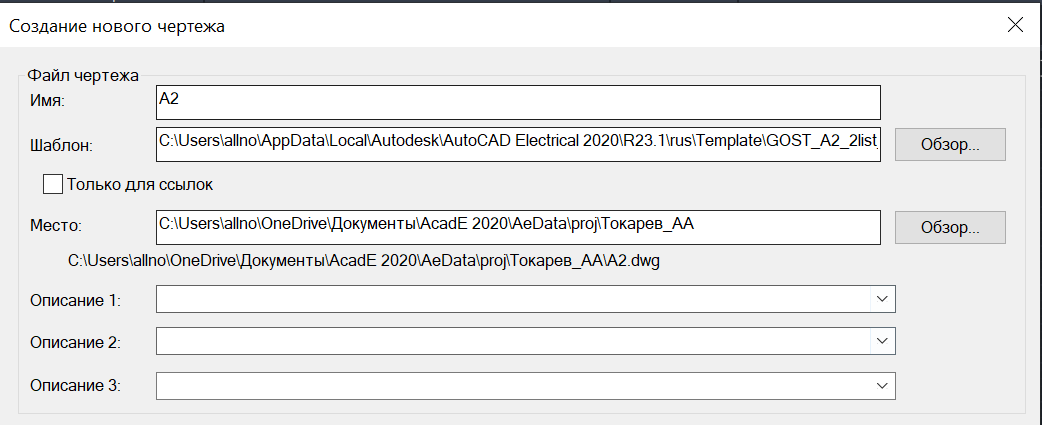This screenshot has height=425, width=1042.
Task: Click the Место folder path field
Action: [518, 228]
